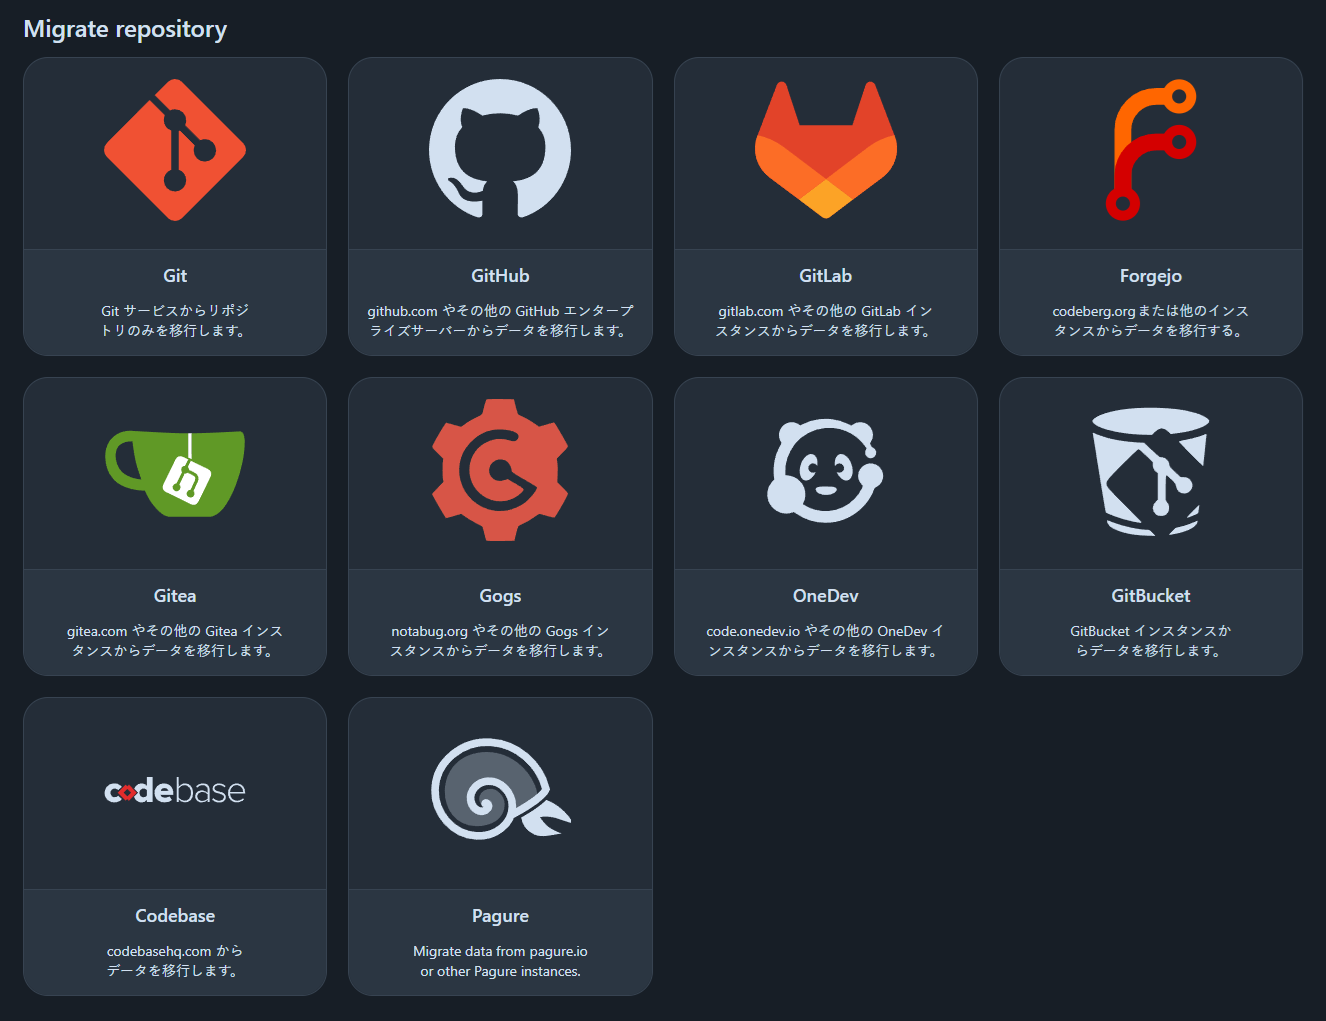Choose the OneDev card title
The height and width of the screenshot is (1021, 1326).
pos(826,596)
